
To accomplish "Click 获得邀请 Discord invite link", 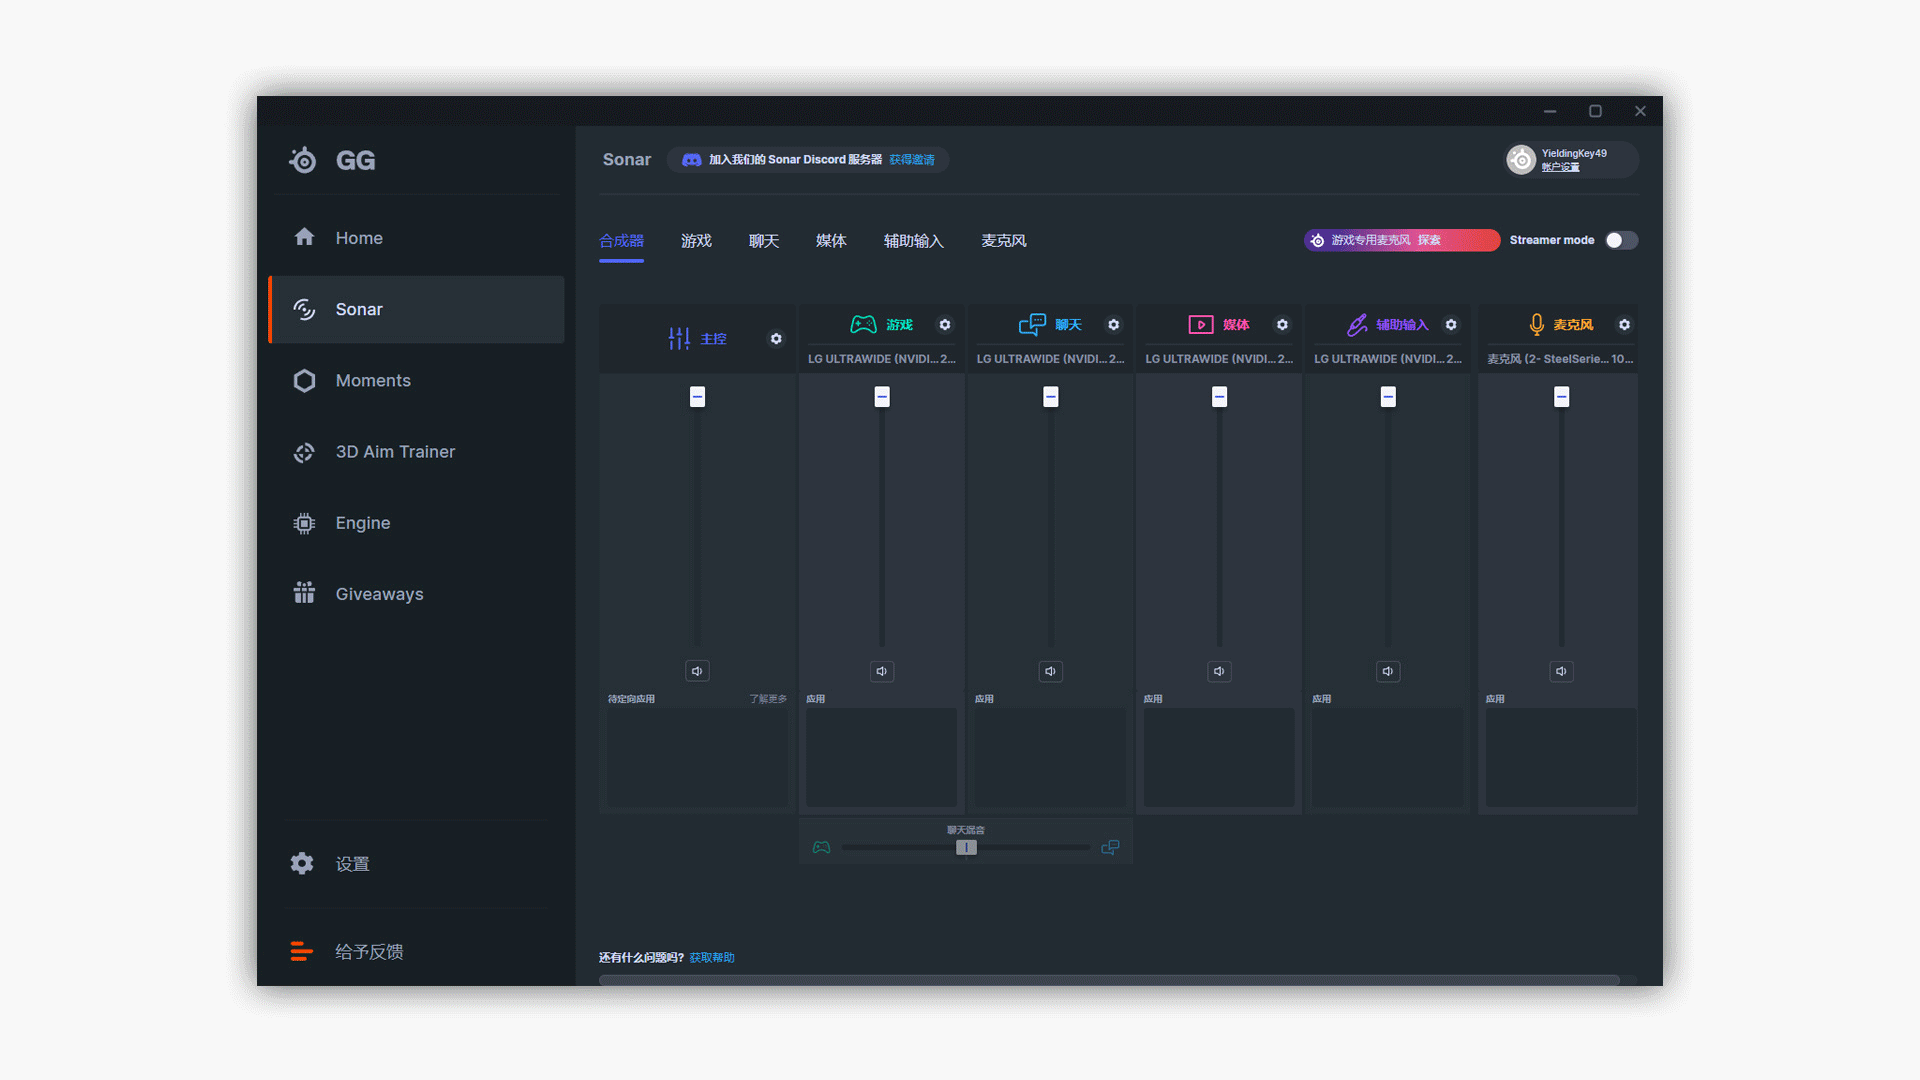I will [x=912, y=160].
